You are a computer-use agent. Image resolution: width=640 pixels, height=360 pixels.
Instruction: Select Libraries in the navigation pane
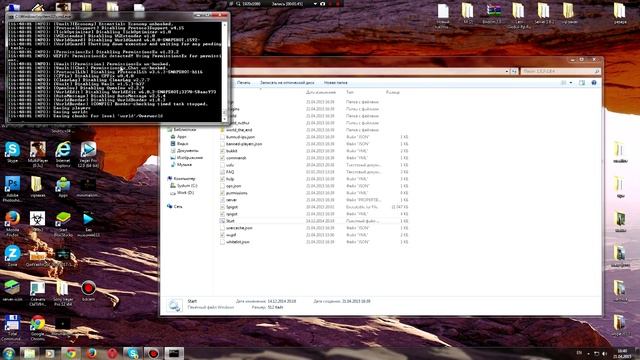181,130
